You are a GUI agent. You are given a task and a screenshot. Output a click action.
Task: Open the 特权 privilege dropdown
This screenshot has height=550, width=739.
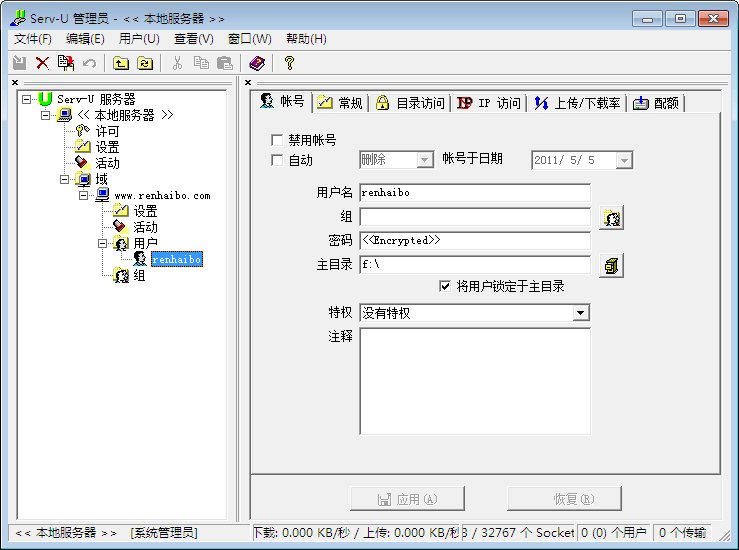581,313
